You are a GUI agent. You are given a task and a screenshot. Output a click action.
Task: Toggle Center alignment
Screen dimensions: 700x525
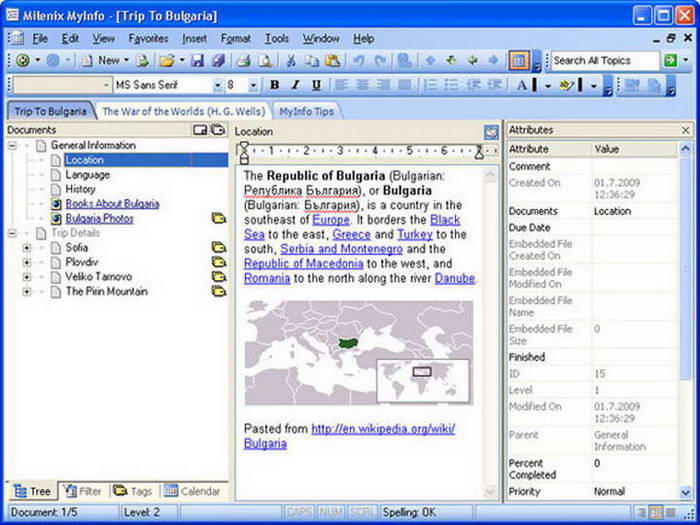coord(362,84)
